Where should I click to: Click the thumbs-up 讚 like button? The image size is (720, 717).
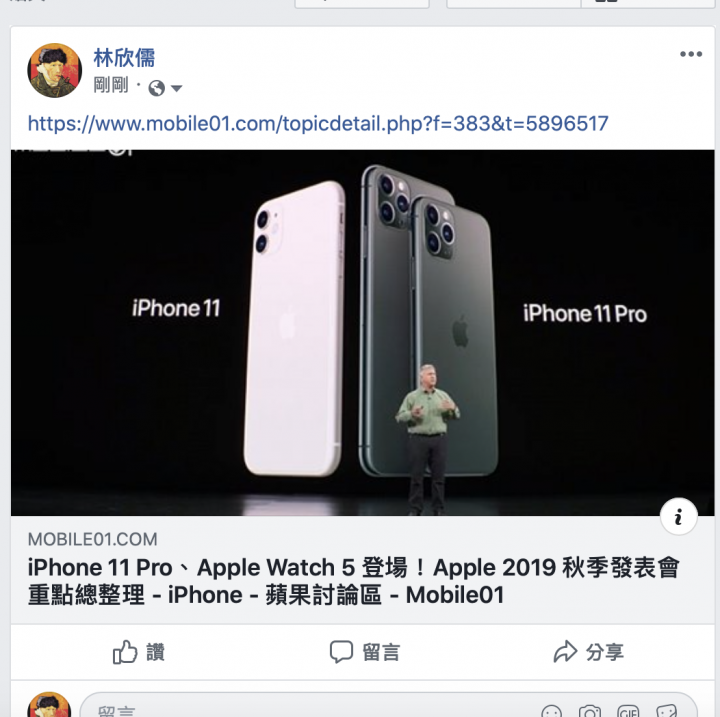pos(138,652)
